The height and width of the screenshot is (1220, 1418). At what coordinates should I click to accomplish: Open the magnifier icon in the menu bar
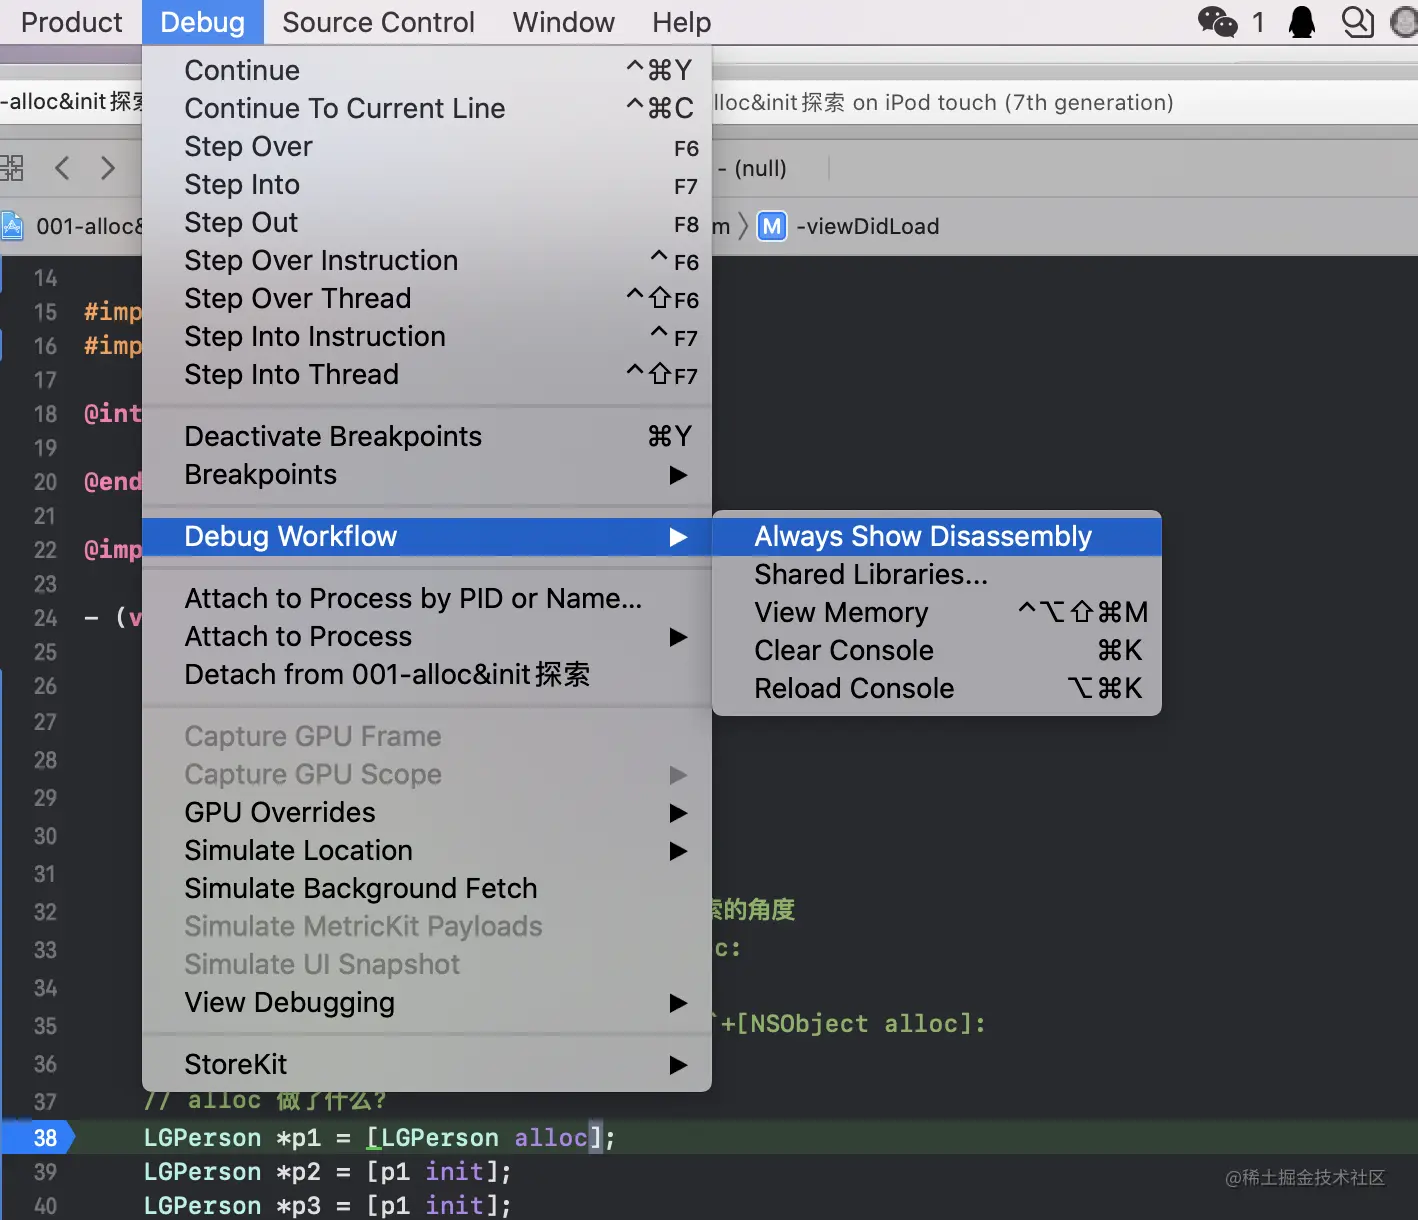[1357, 21]
